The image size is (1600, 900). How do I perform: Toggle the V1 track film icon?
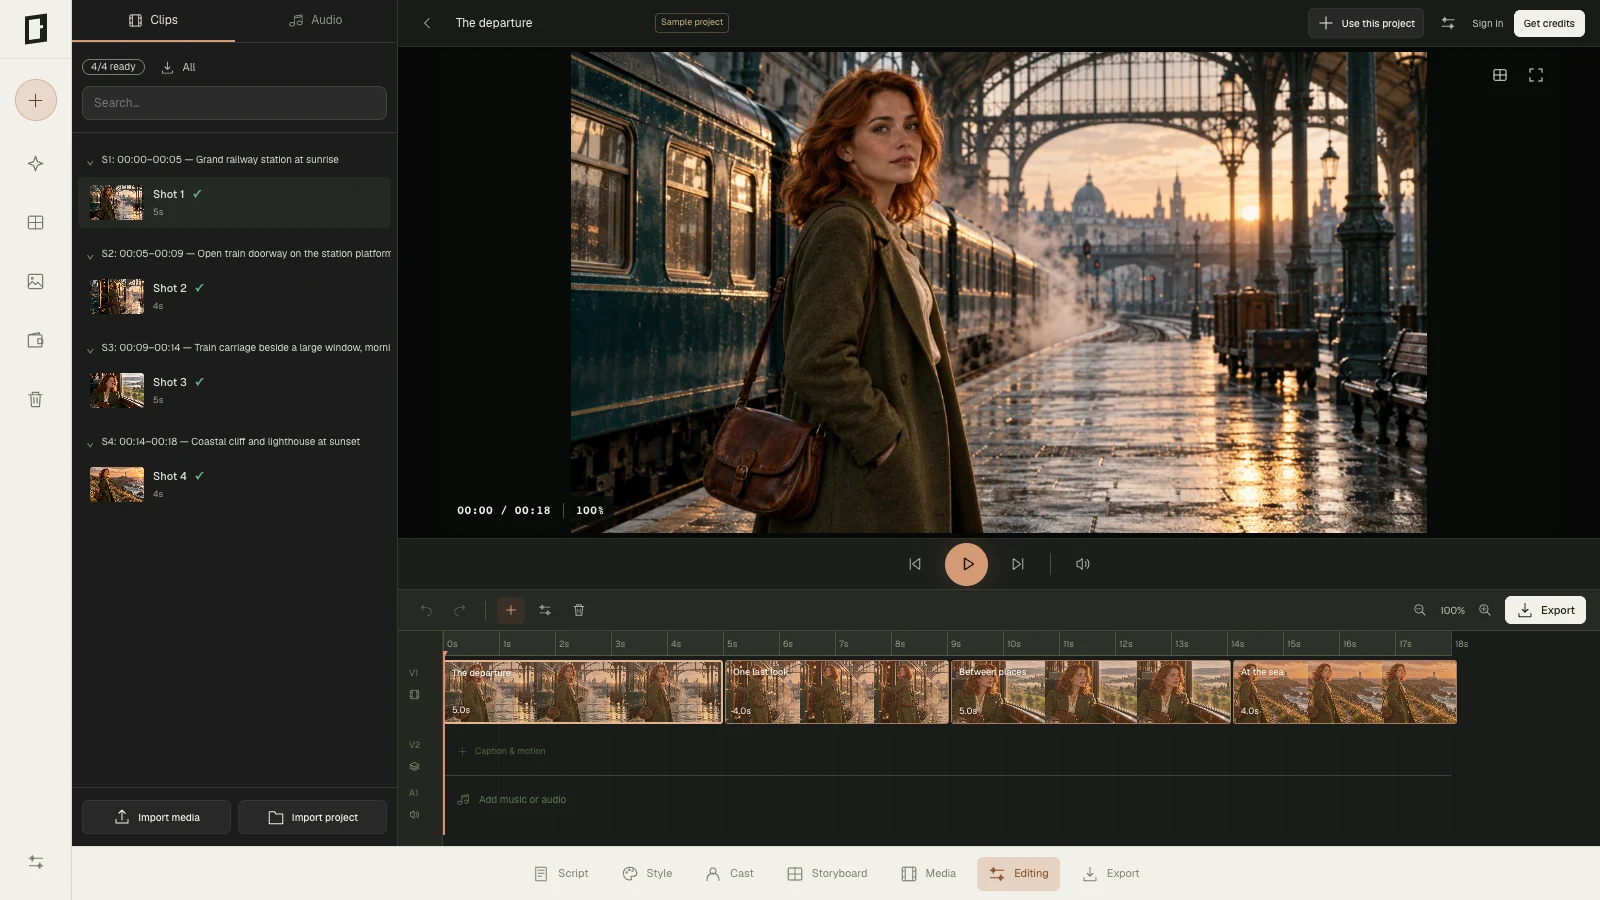[414, 694]
